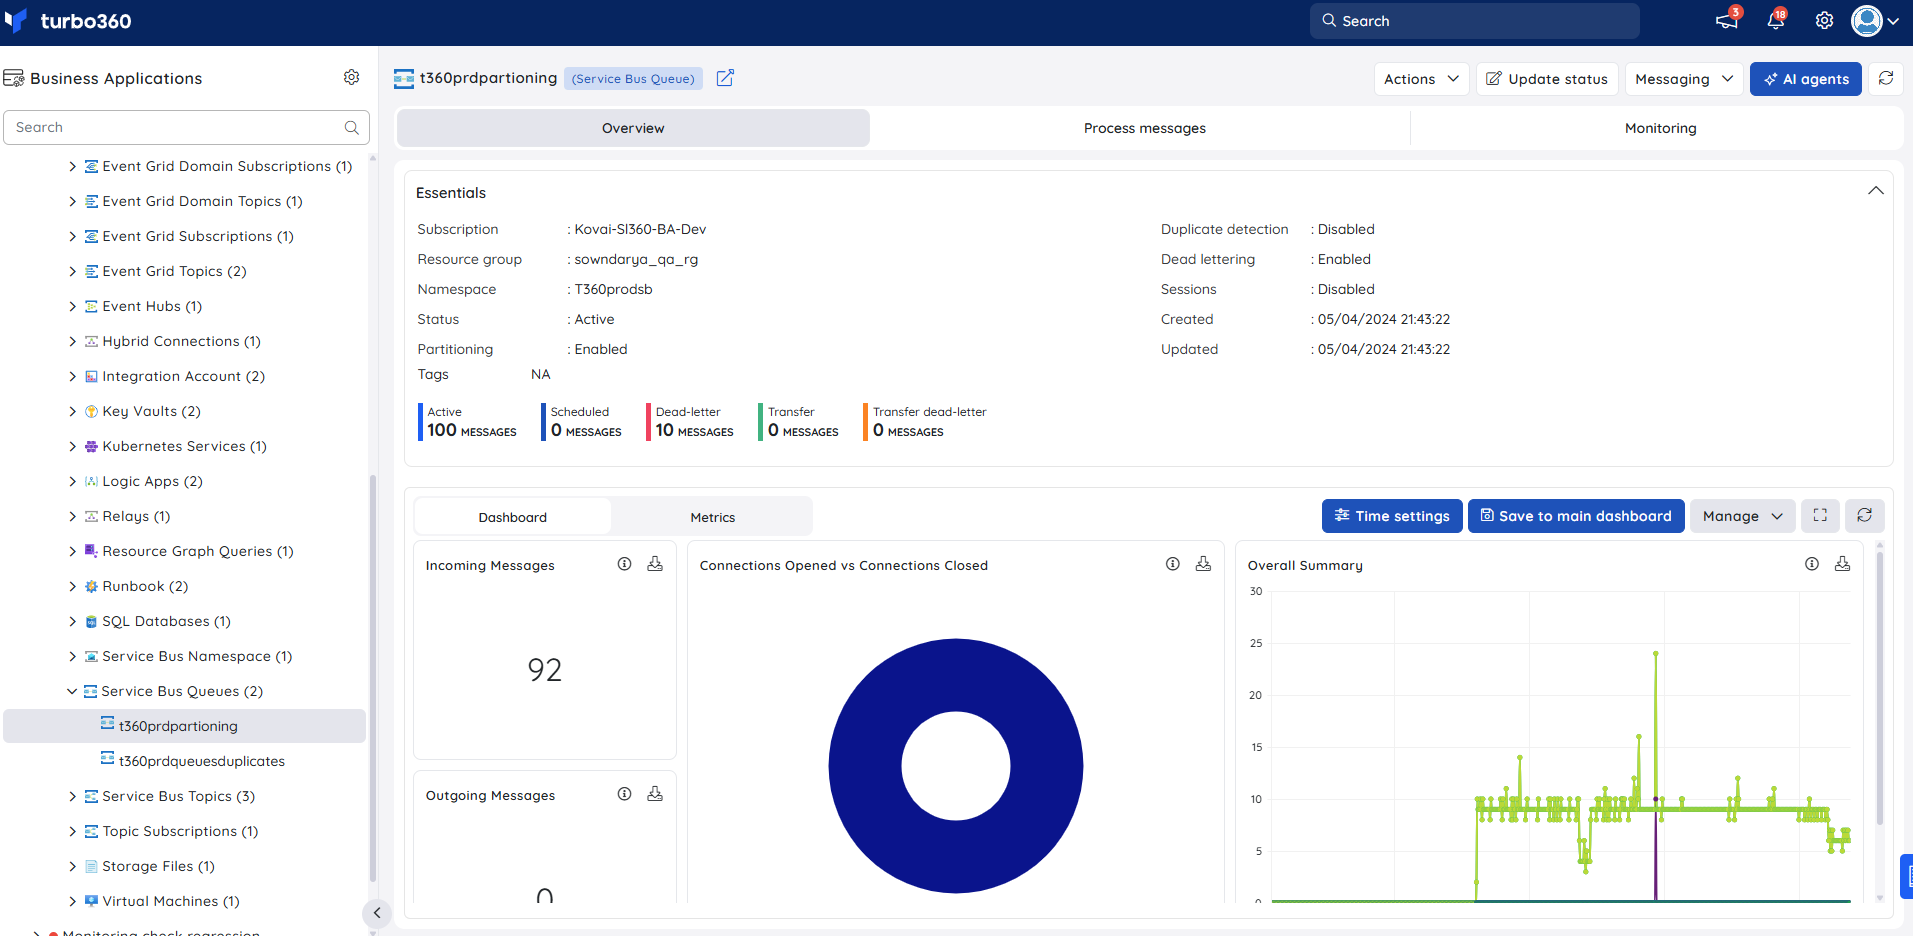
Task: Click the Service Bus Queue resource icon in header
Action: 404,79
